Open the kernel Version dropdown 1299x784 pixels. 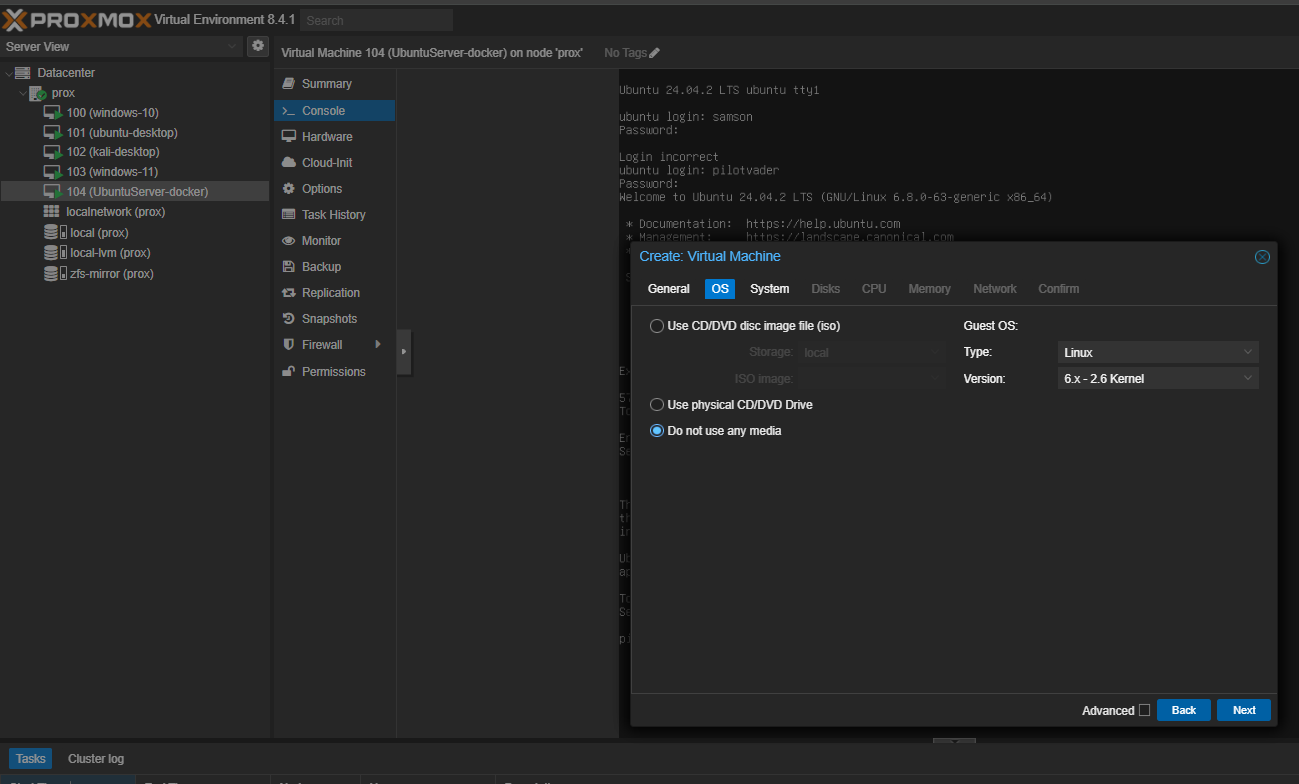click(x=1157, y=379)
